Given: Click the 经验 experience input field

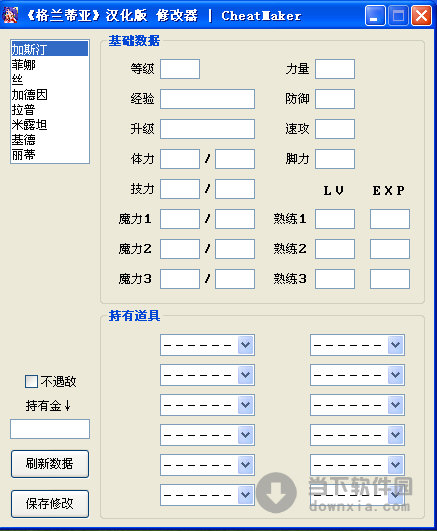Looking at the screenshot, I should click(x=207, y=99).
